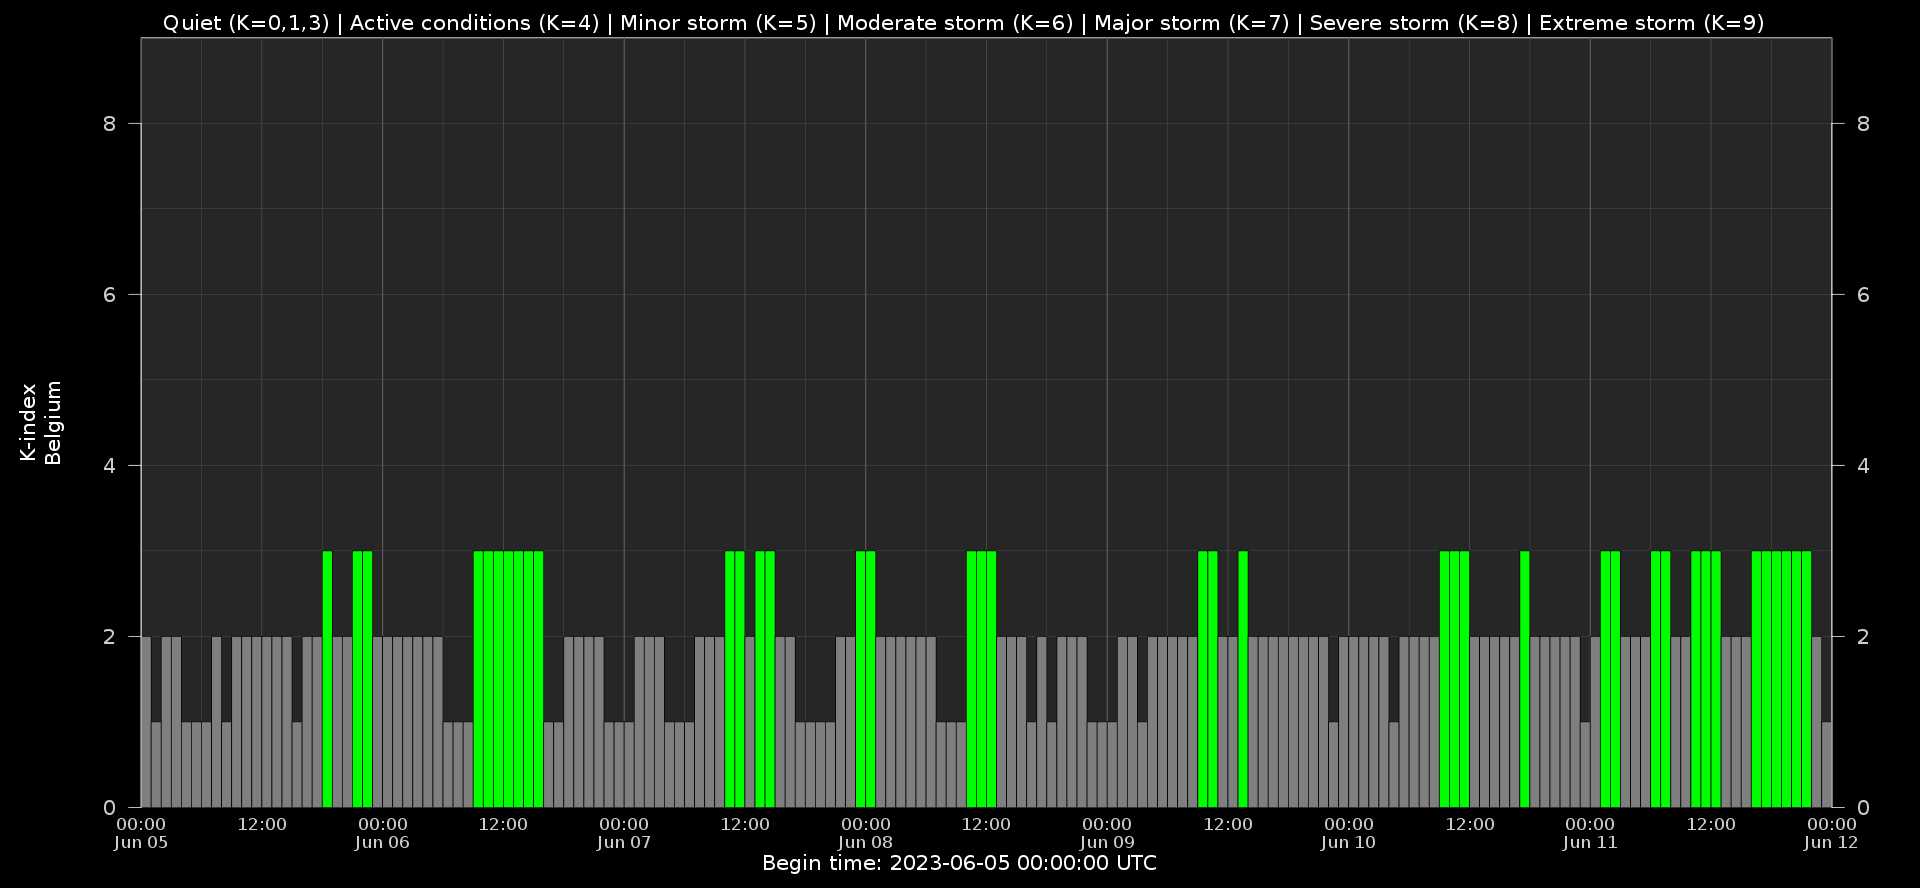Click the Jun 06 date marker
Viewport: 1920px width, 888px height.
point(383,833)
